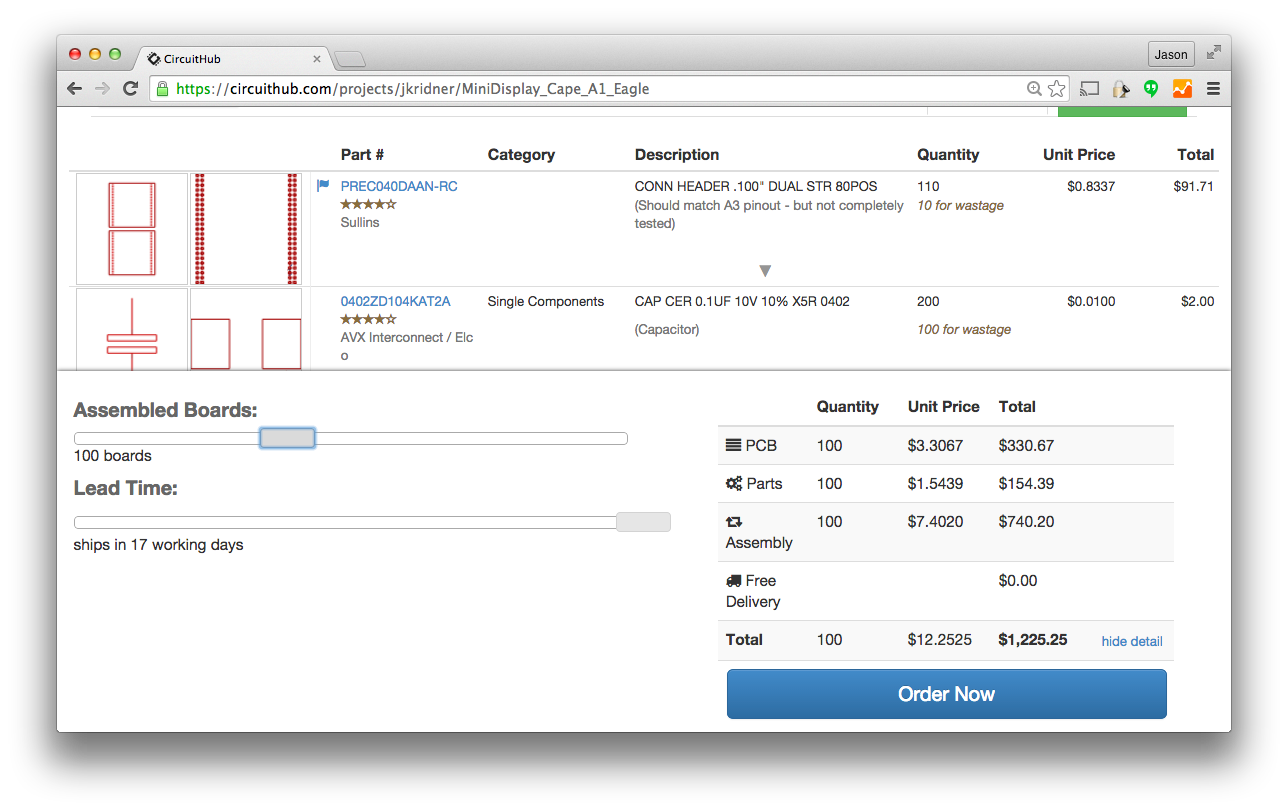Click the Lead Time slider handle
This screenshot has height=811, width=1288.
pos(643,522)
